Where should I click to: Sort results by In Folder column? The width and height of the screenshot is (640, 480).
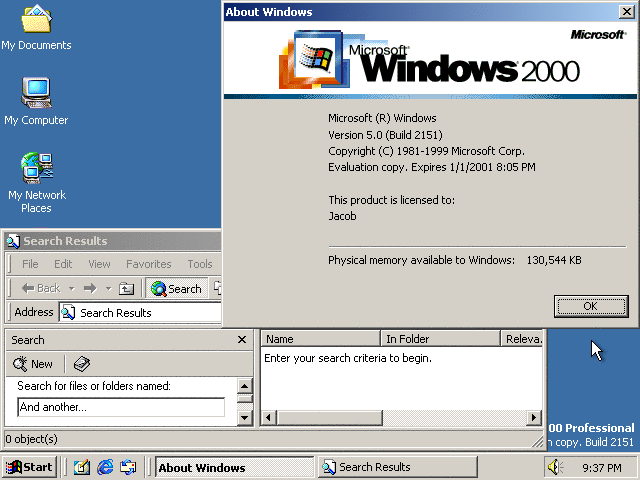440,339
